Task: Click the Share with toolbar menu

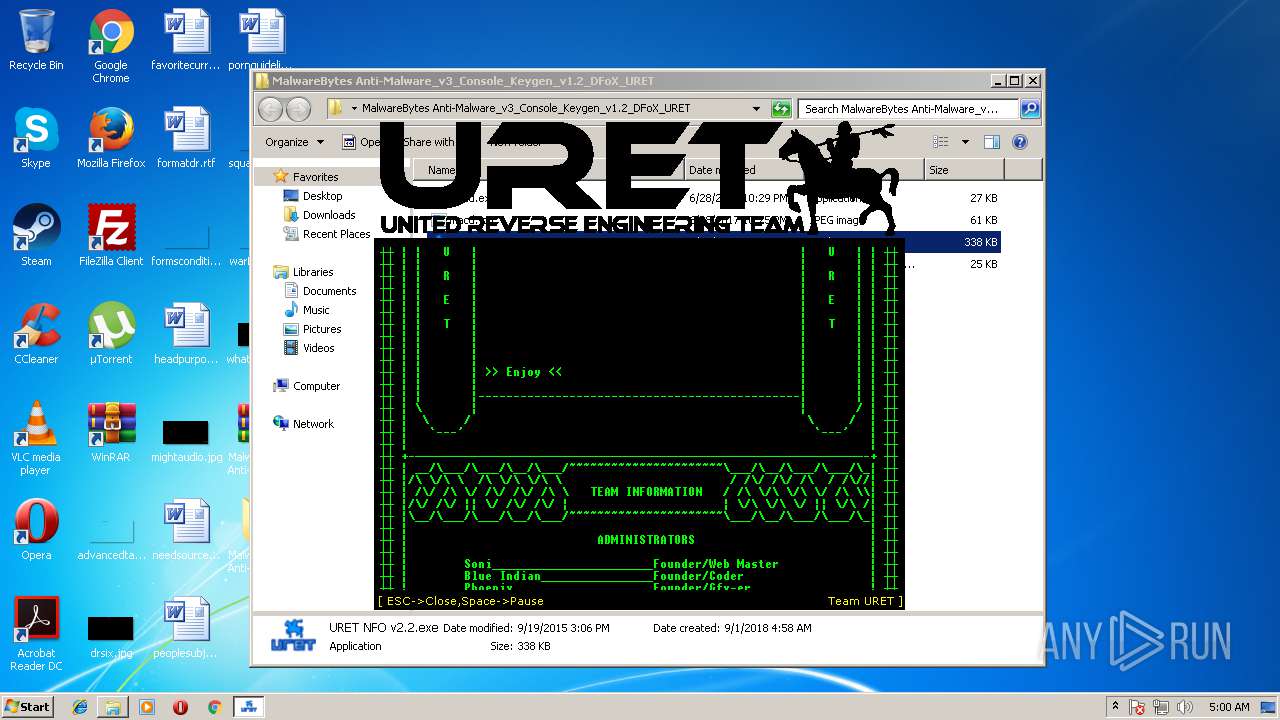Action: tap(428, 142)
